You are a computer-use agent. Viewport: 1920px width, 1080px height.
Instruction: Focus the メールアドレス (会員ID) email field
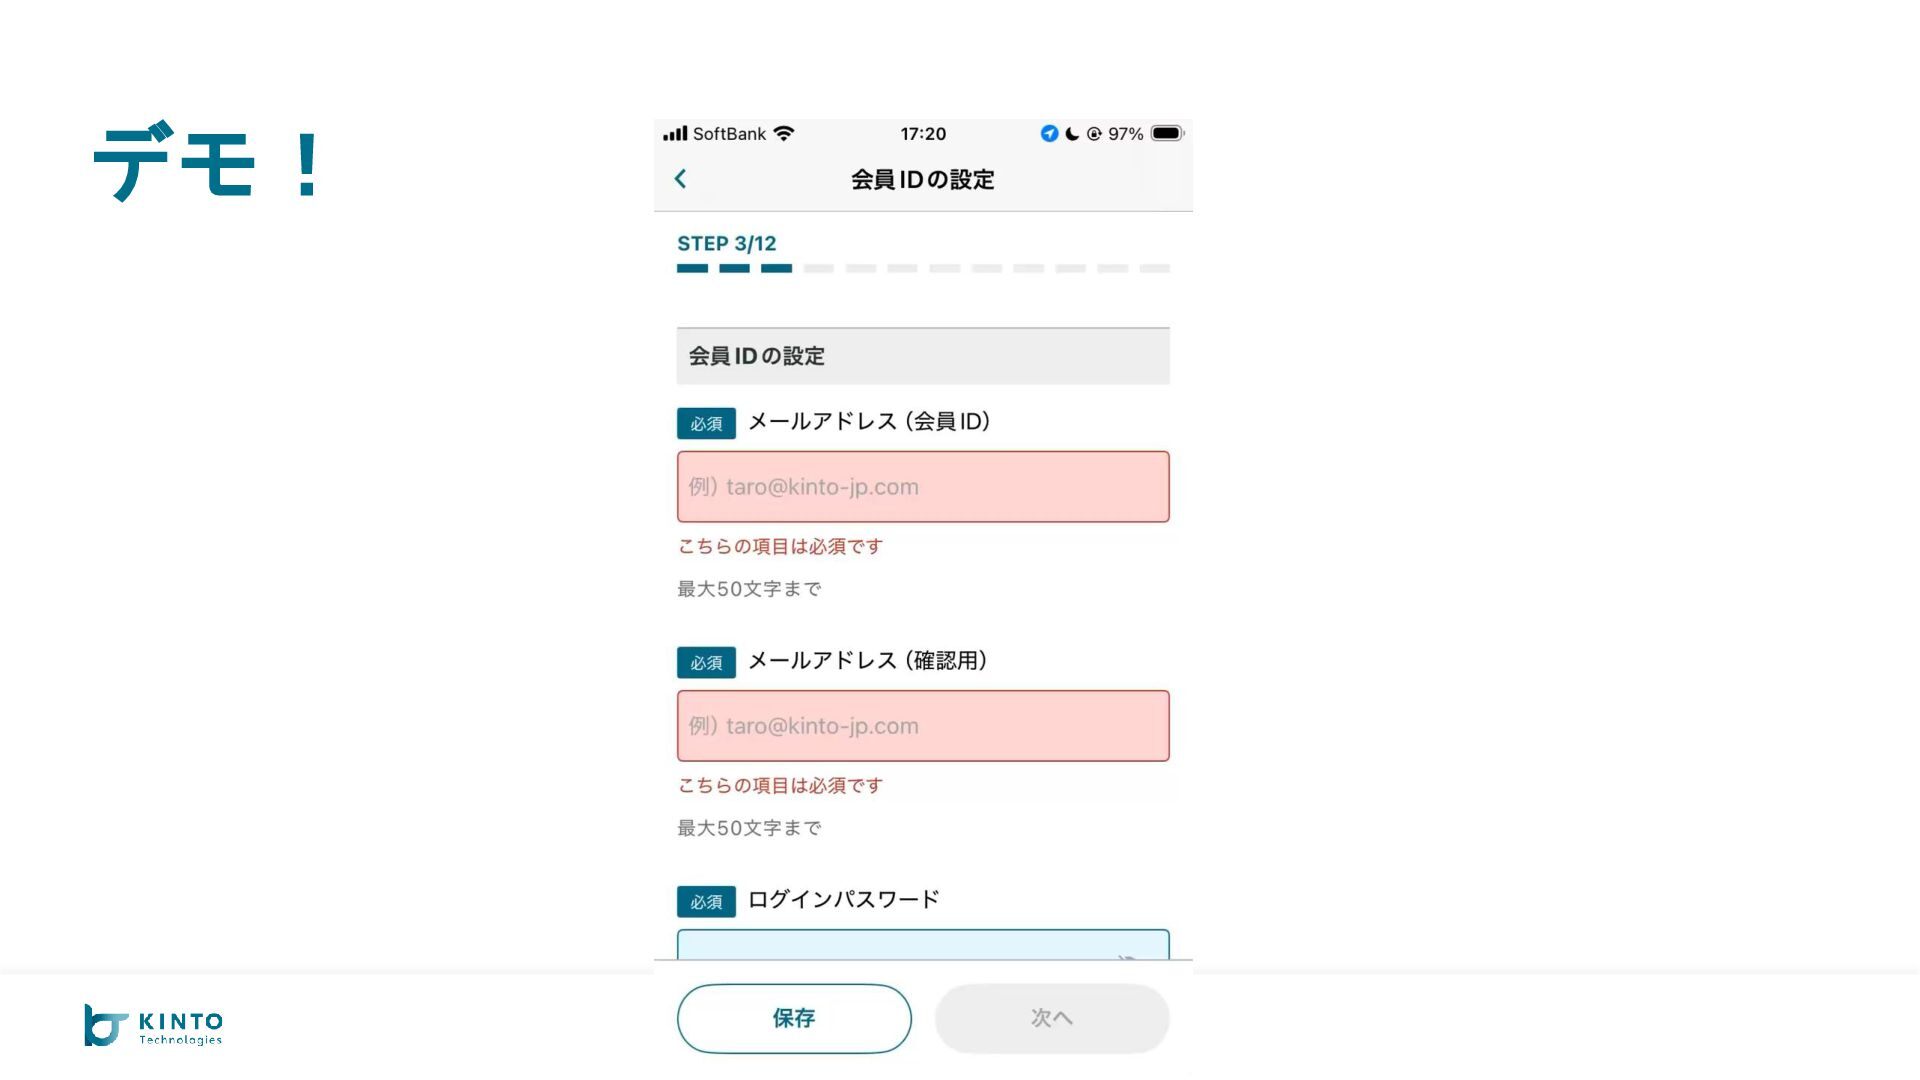(923, 487)
